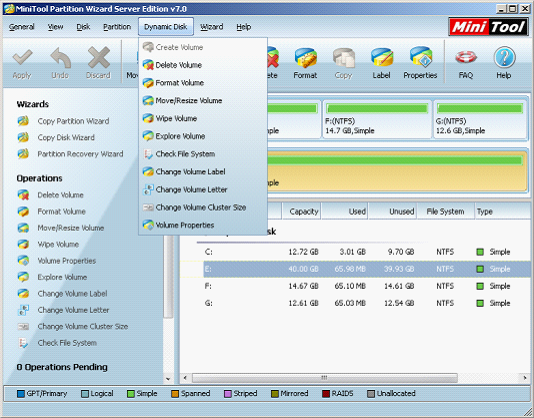Open the Wizard menu

(x=212, y=27)
